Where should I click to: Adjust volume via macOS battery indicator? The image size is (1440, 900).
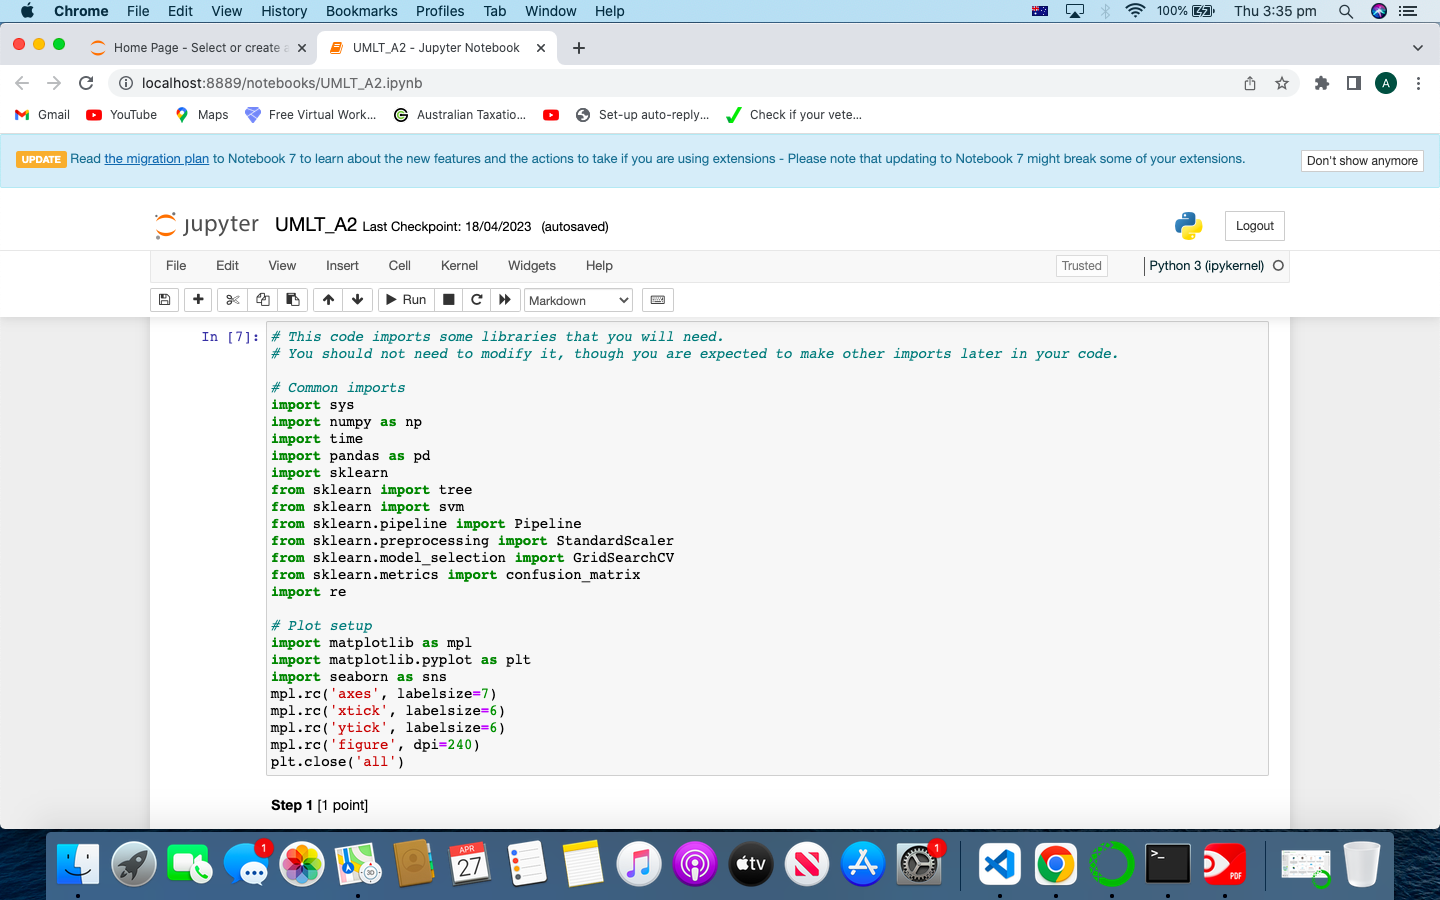click(x=1199, y=11)
